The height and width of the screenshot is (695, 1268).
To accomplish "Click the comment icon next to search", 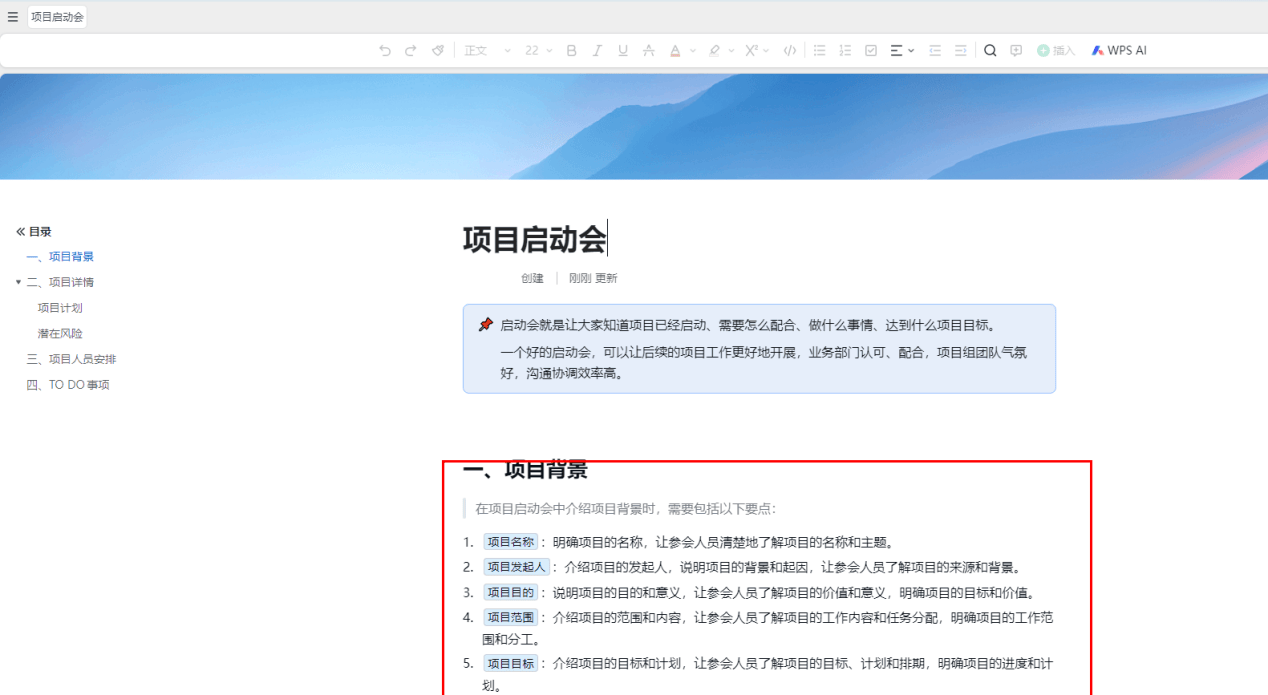I will pyautogui.click(x=1016, y=50).
